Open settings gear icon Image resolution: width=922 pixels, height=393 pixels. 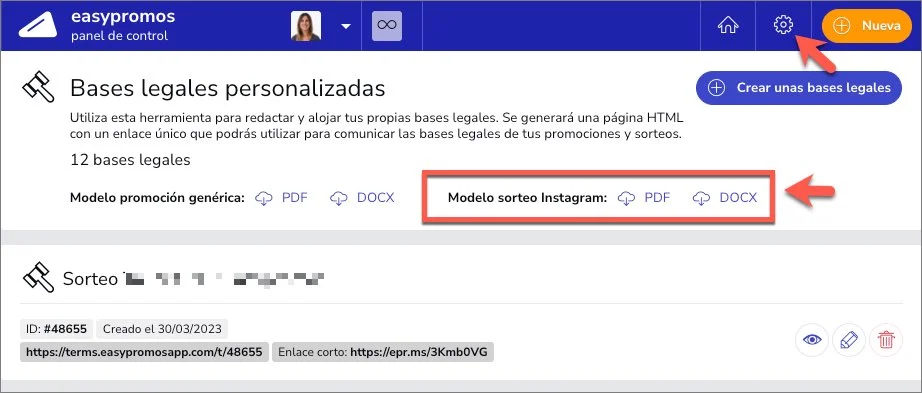[783, 25]
